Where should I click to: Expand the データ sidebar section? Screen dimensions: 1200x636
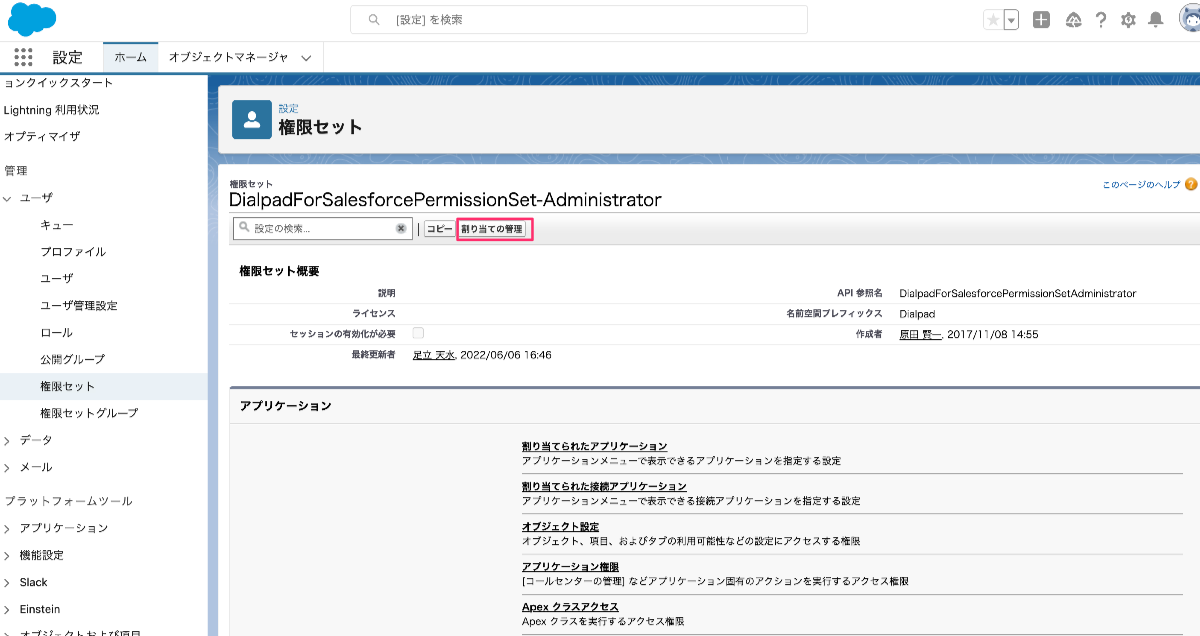[9, 440]
